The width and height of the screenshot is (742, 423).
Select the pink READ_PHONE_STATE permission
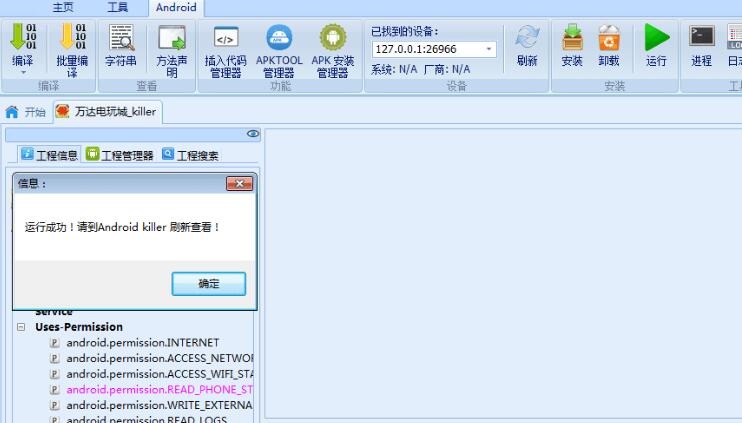click(160, 389)
